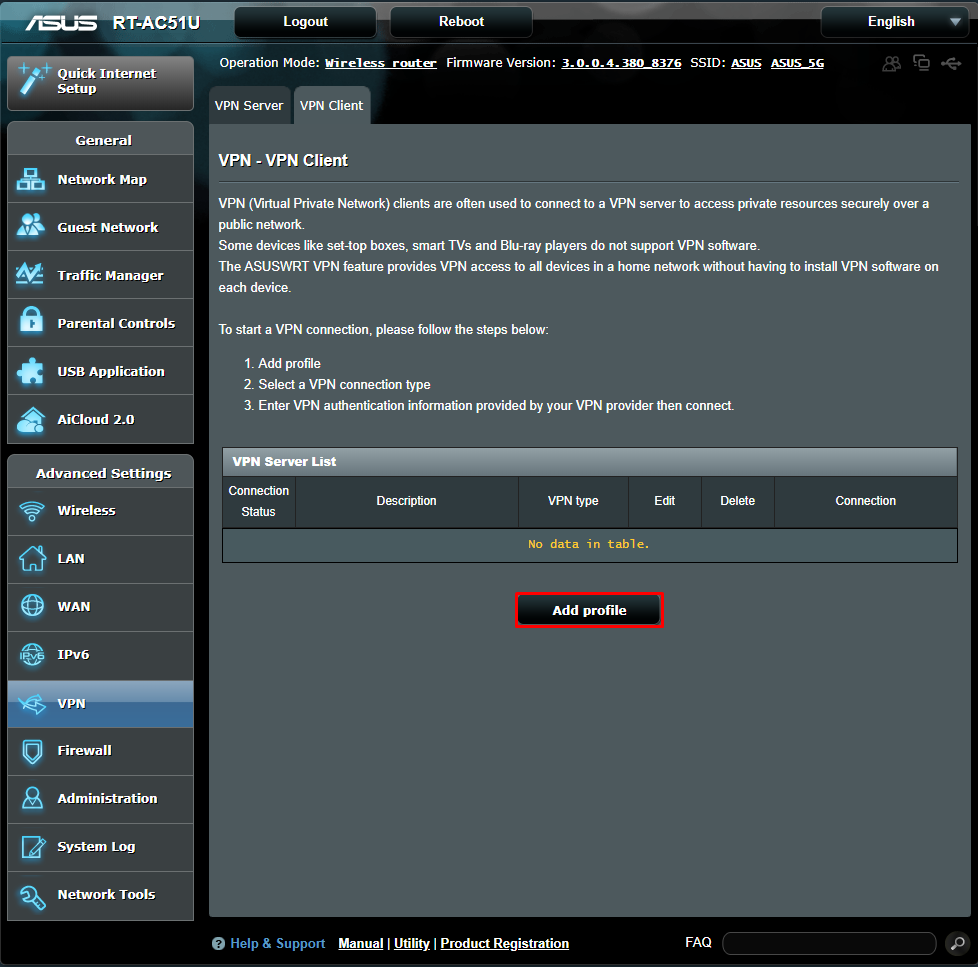This screenshot has width=978, height=967.
Task: Select the Parental Controls padlock icon
Action: click(x=31, y=323)
